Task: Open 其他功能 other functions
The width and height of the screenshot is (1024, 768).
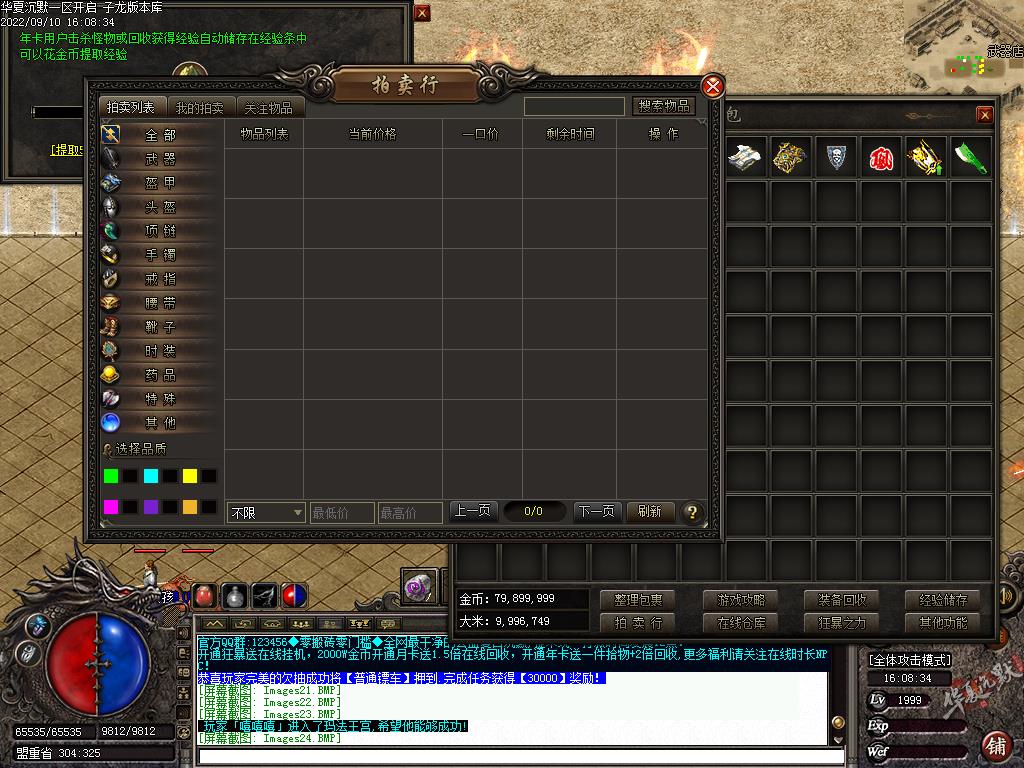Action: point(944,623)
